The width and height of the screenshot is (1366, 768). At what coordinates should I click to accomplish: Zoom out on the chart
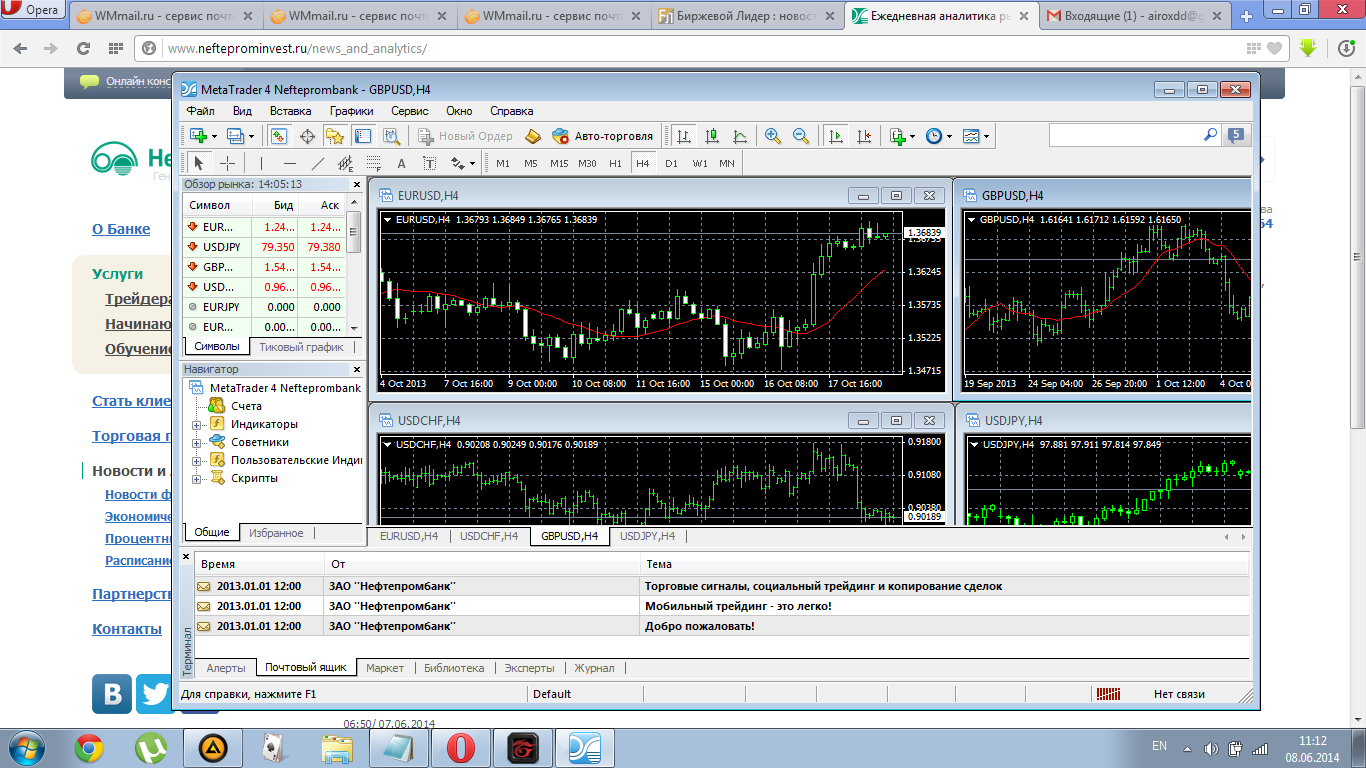pyautogui.click(x=800, y=136)
